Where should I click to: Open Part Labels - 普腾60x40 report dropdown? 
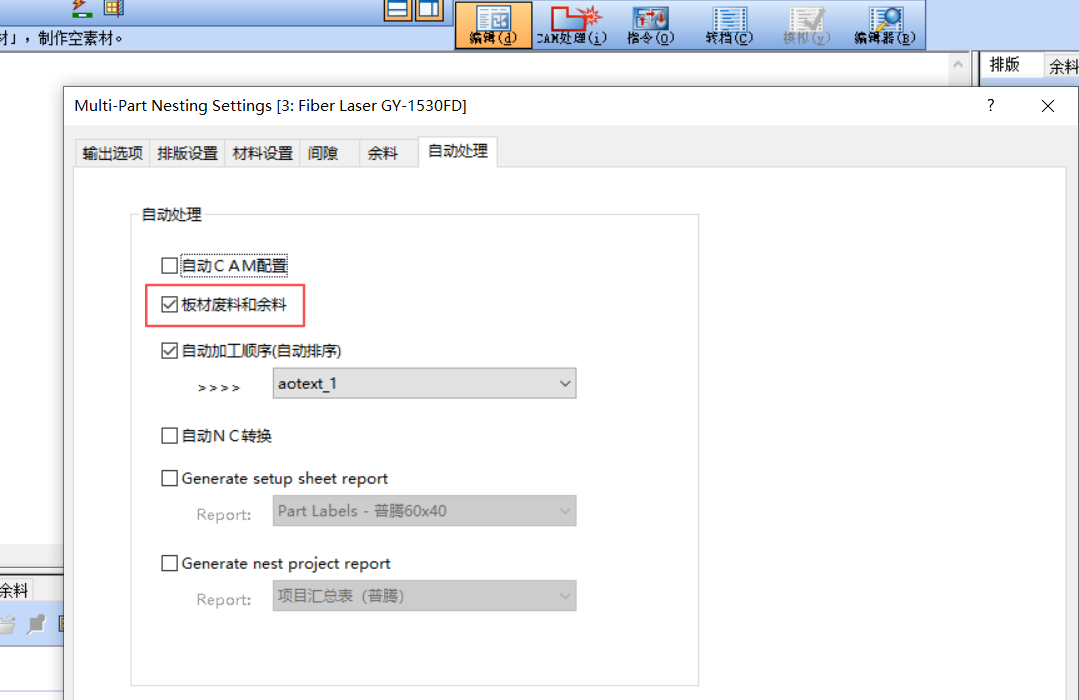tap(425, 511)
